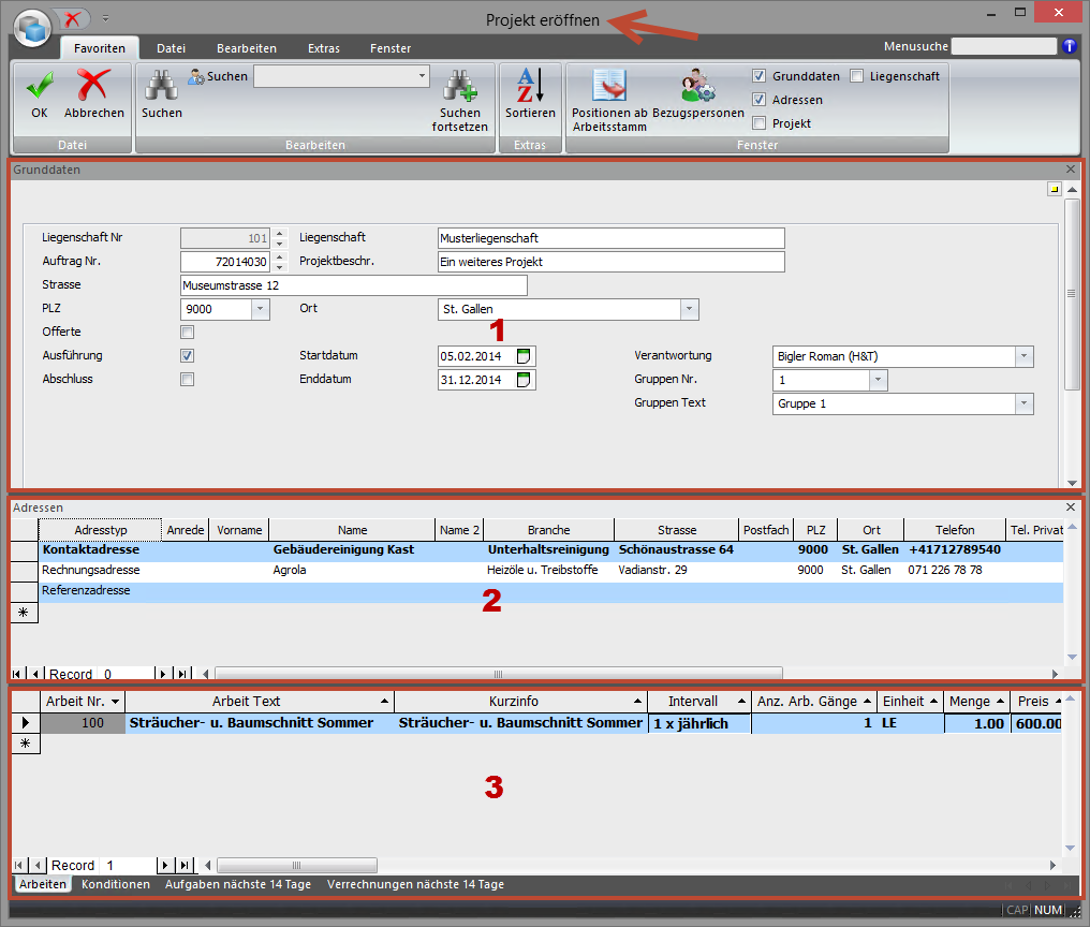
Task: Click the Kurzinfo column header
Action: click(x=521, y=702)
